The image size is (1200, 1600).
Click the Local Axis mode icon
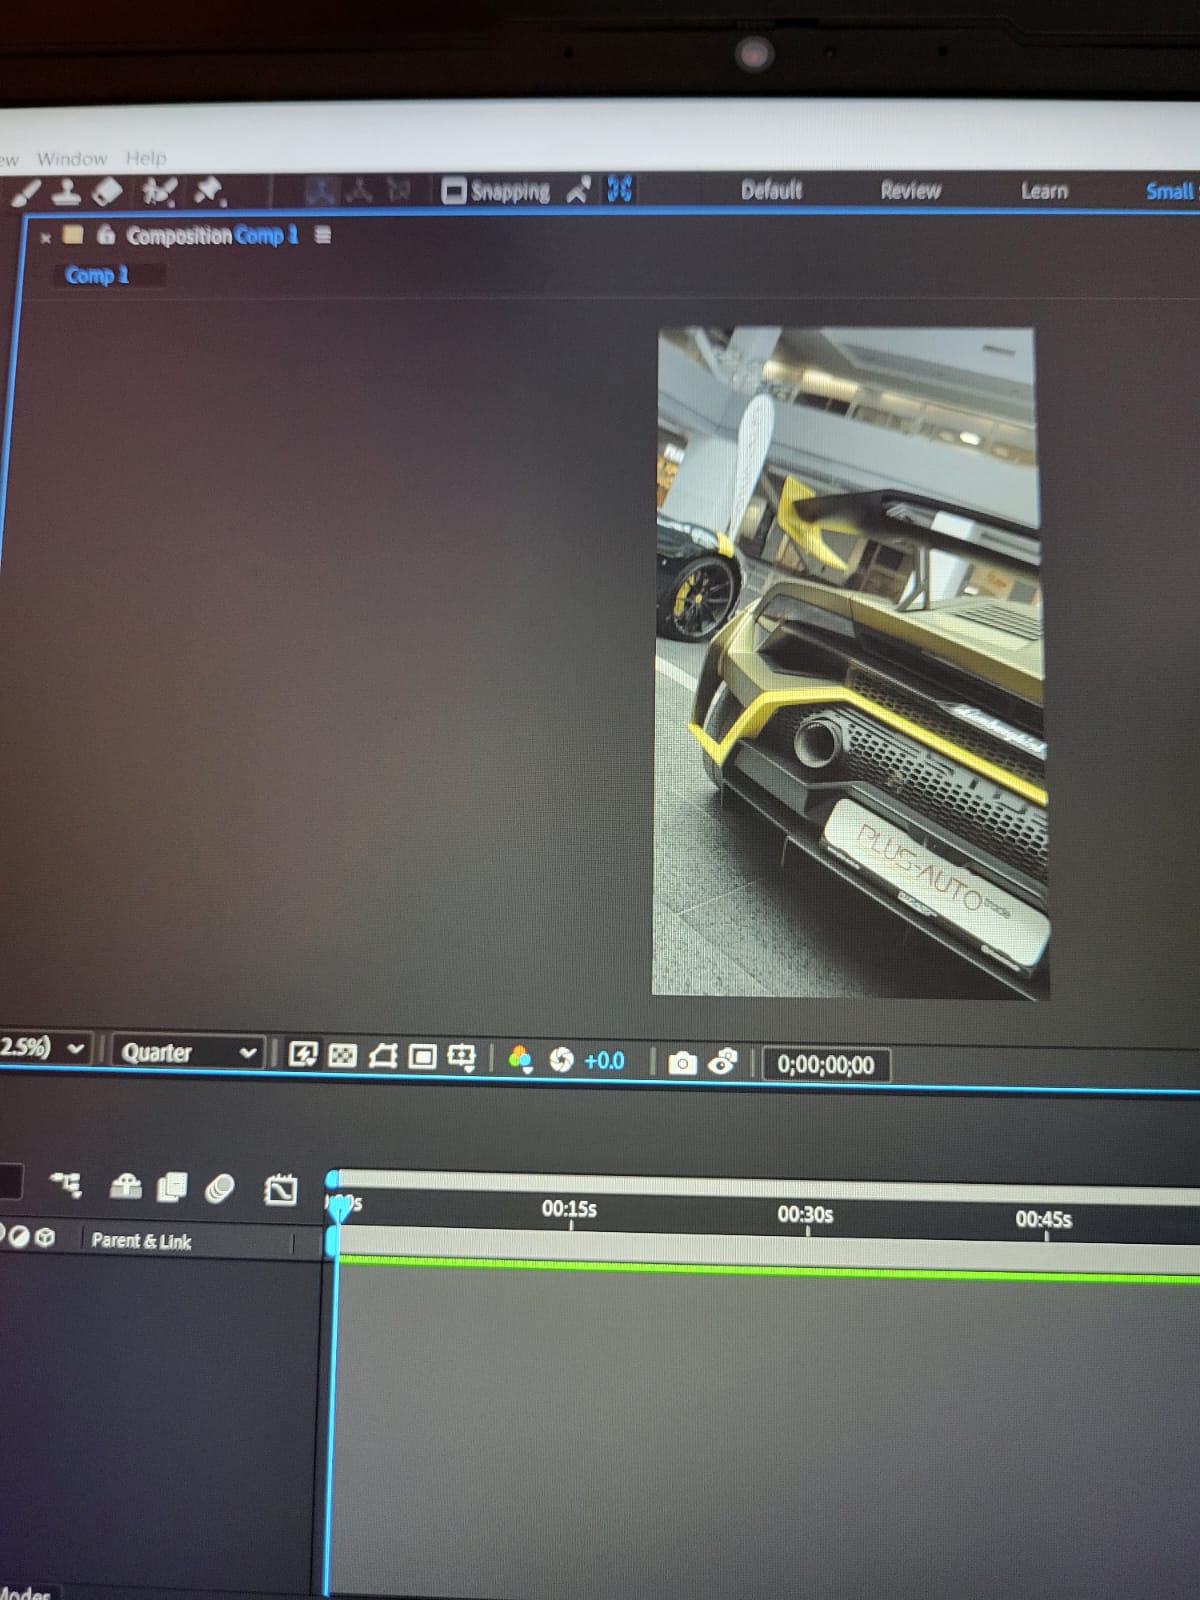321,190
